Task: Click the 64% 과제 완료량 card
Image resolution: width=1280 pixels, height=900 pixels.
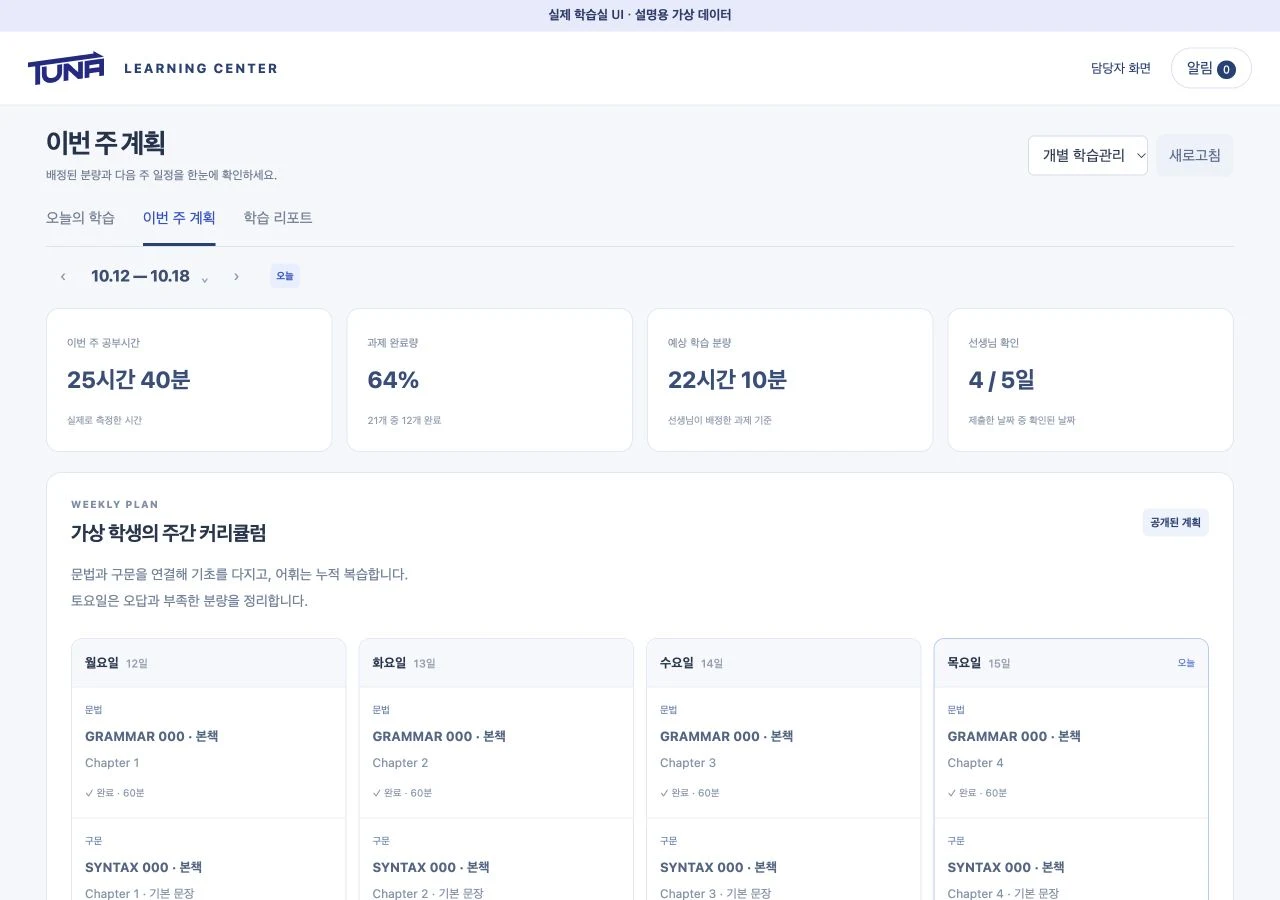Action: pyautogui.click(x=490, y=380)
